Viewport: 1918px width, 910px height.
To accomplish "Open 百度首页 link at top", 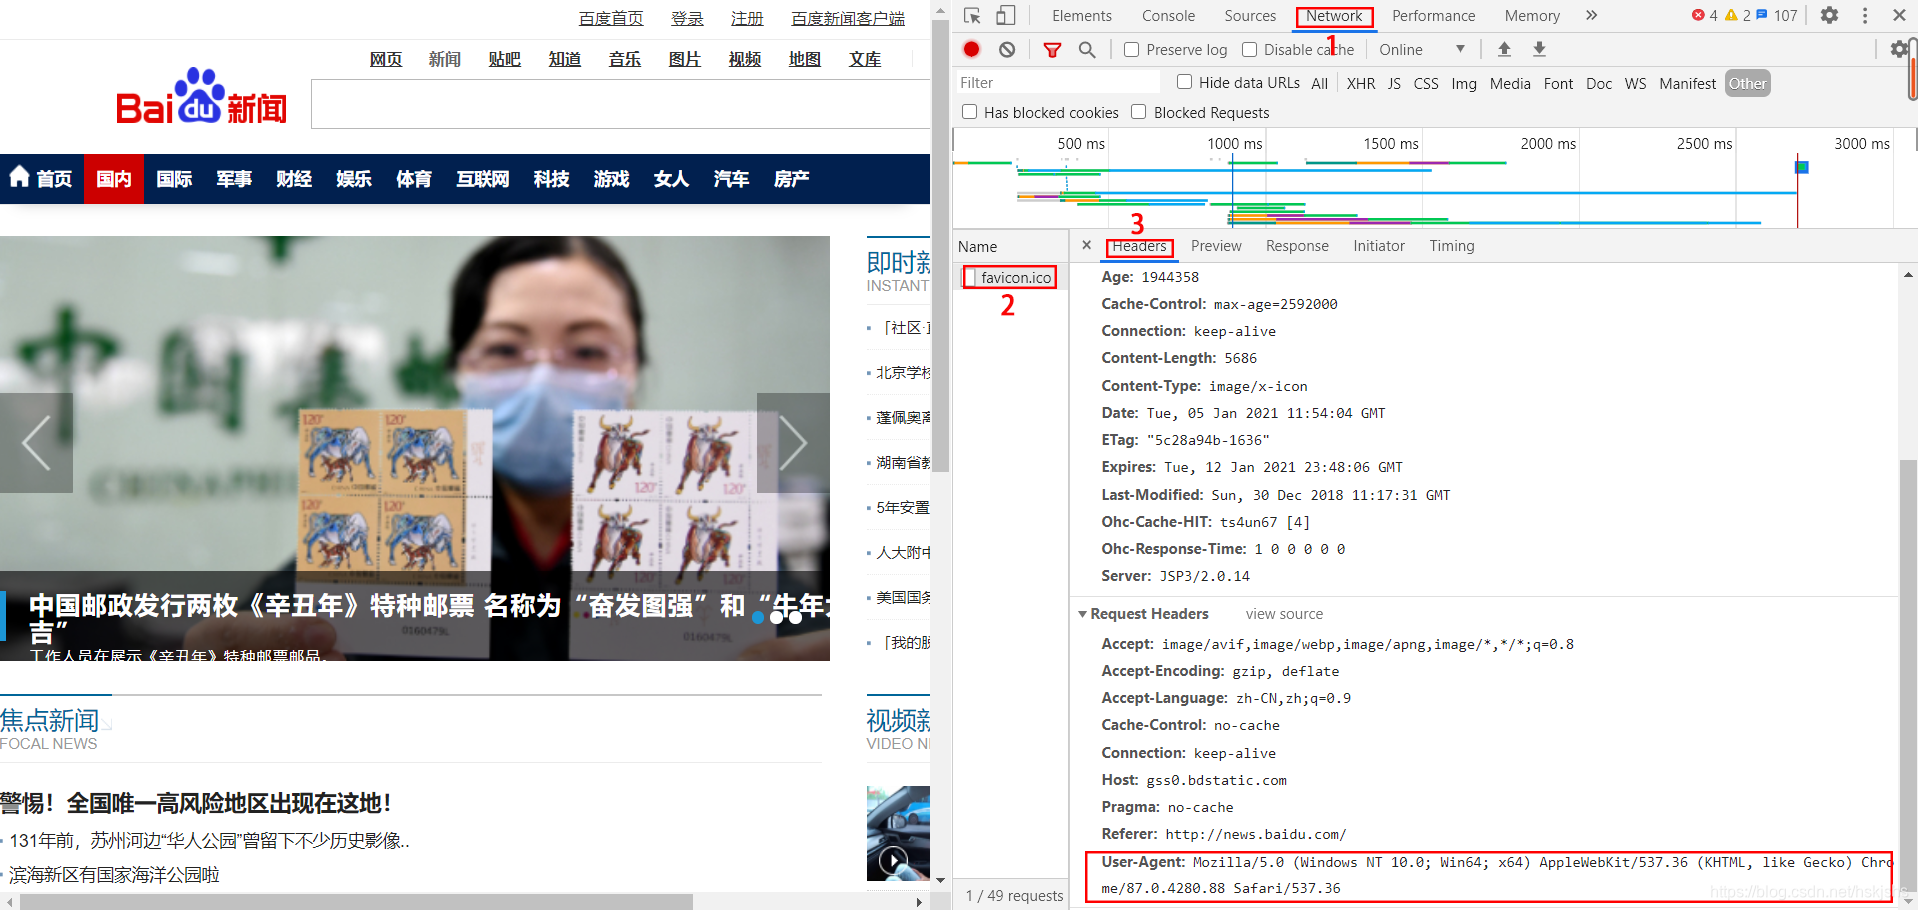I will coord(611,18).
